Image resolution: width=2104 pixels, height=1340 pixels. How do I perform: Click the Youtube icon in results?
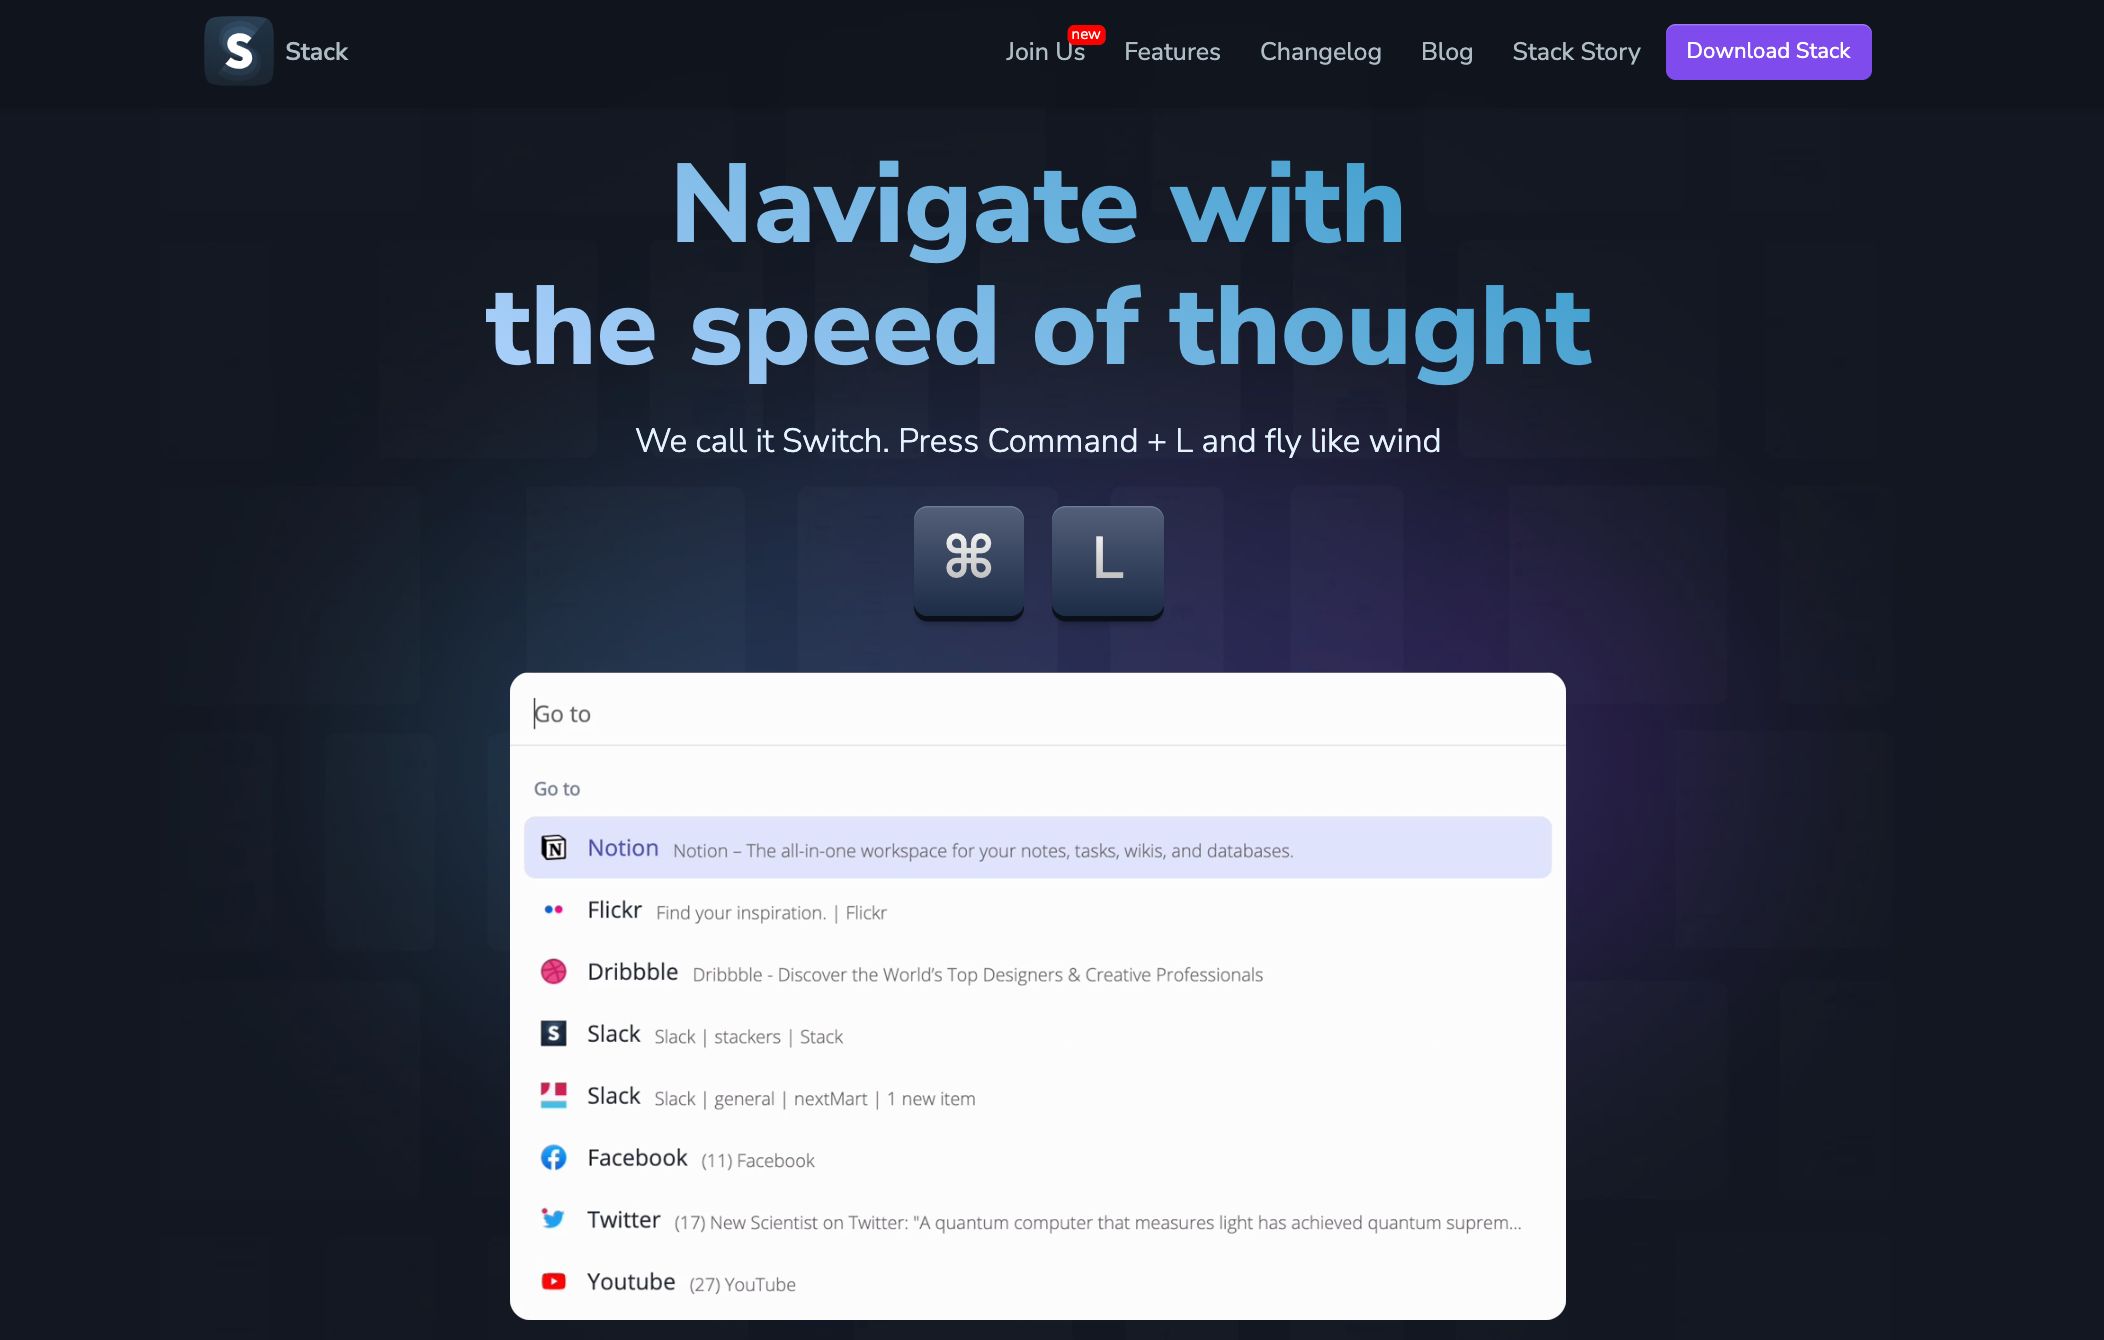[554, 1282]
